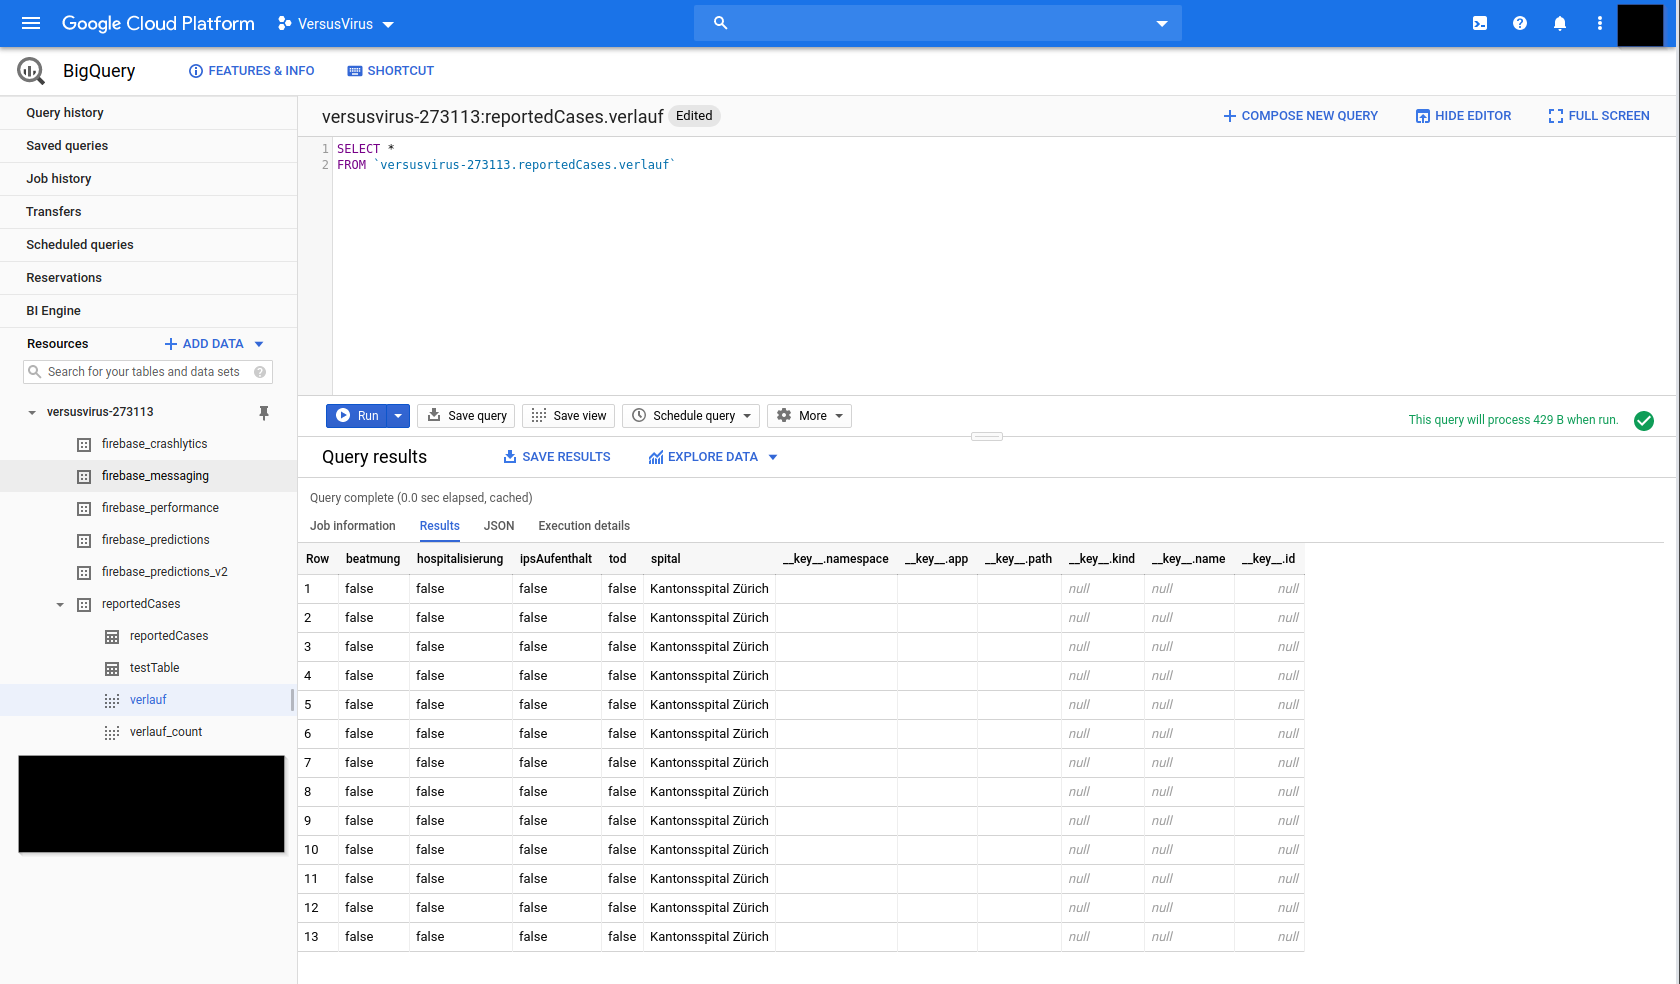The width and height of the screenshot is (1680, 984).
Task: Click the green query validation checkmark
Action: [1644, 421]
